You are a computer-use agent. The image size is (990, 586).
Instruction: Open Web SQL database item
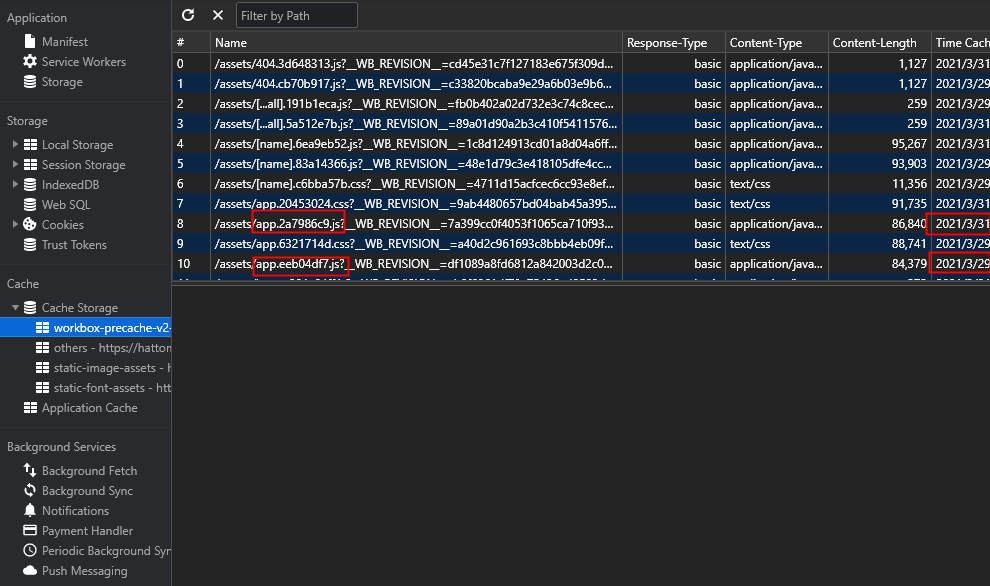coord(67,205)
